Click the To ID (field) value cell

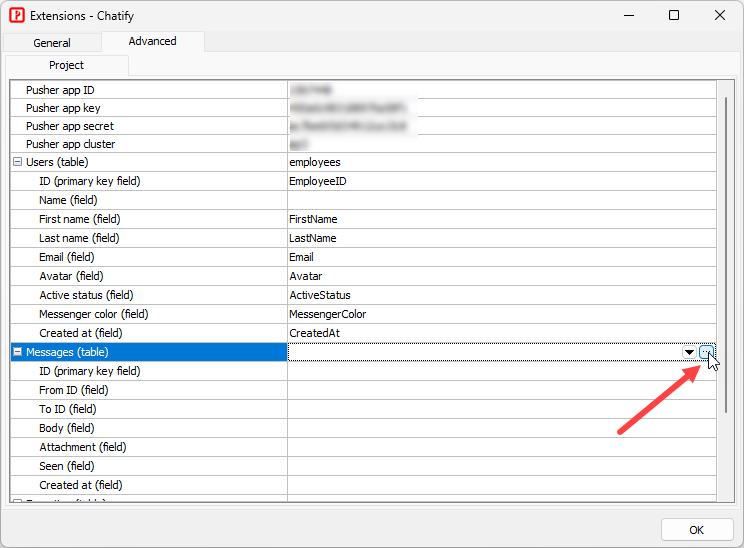(502, 409)
